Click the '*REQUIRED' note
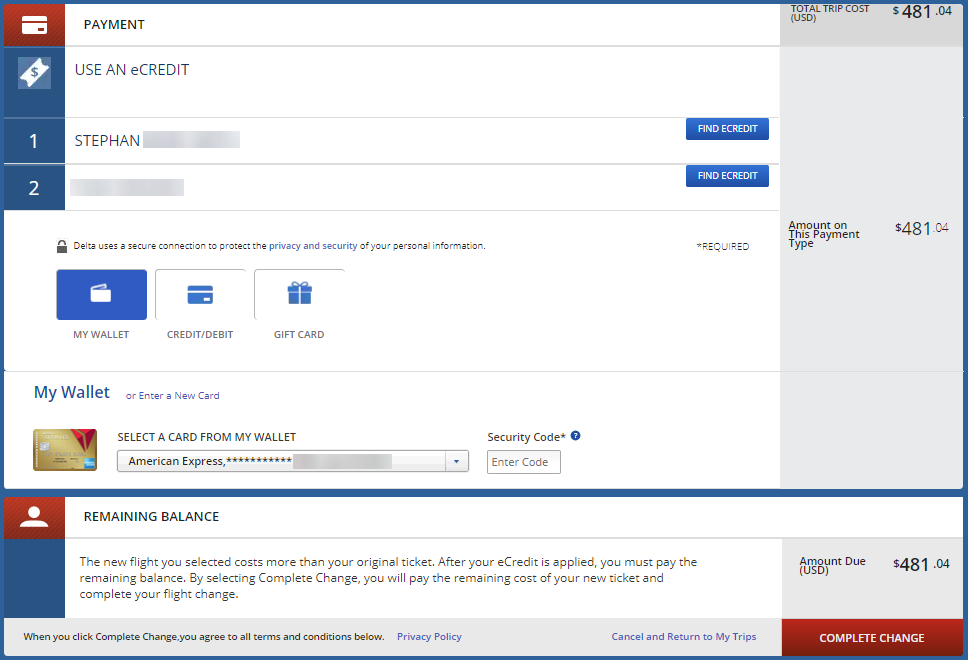This screenshot has width=968, height=660. (723, 246)
